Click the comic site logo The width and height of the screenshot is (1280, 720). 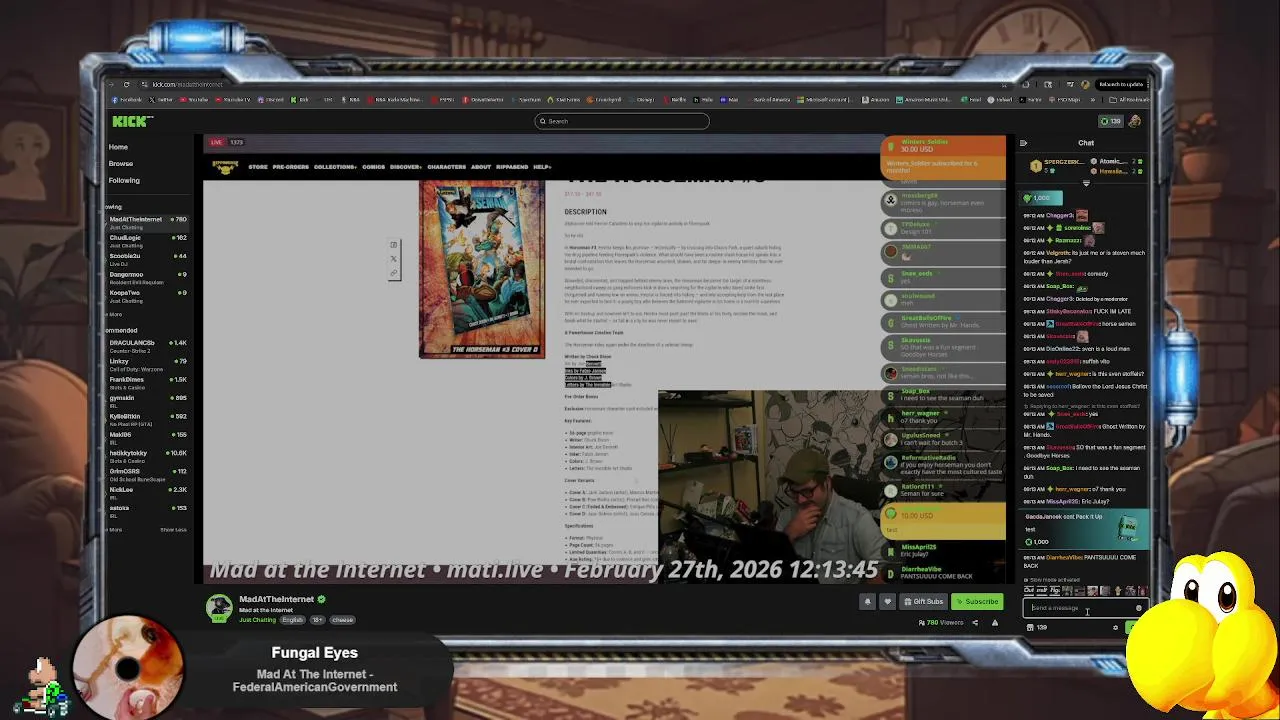tap(225, 168)
